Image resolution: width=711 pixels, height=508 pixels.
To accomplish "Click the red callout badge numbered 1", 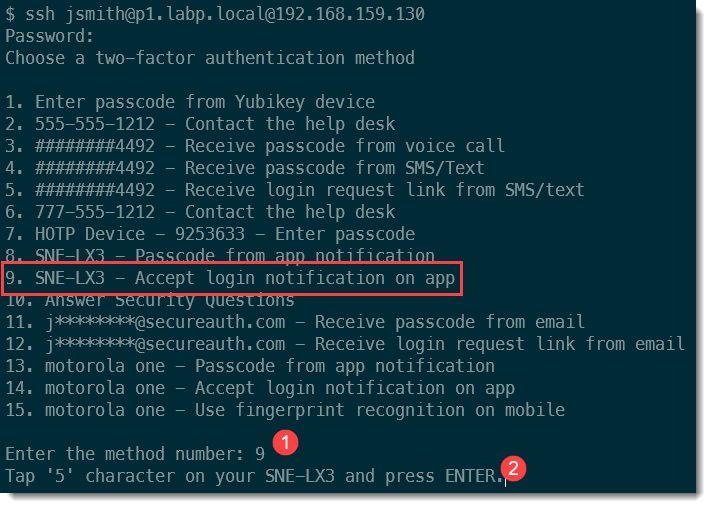I will (287, 441).
